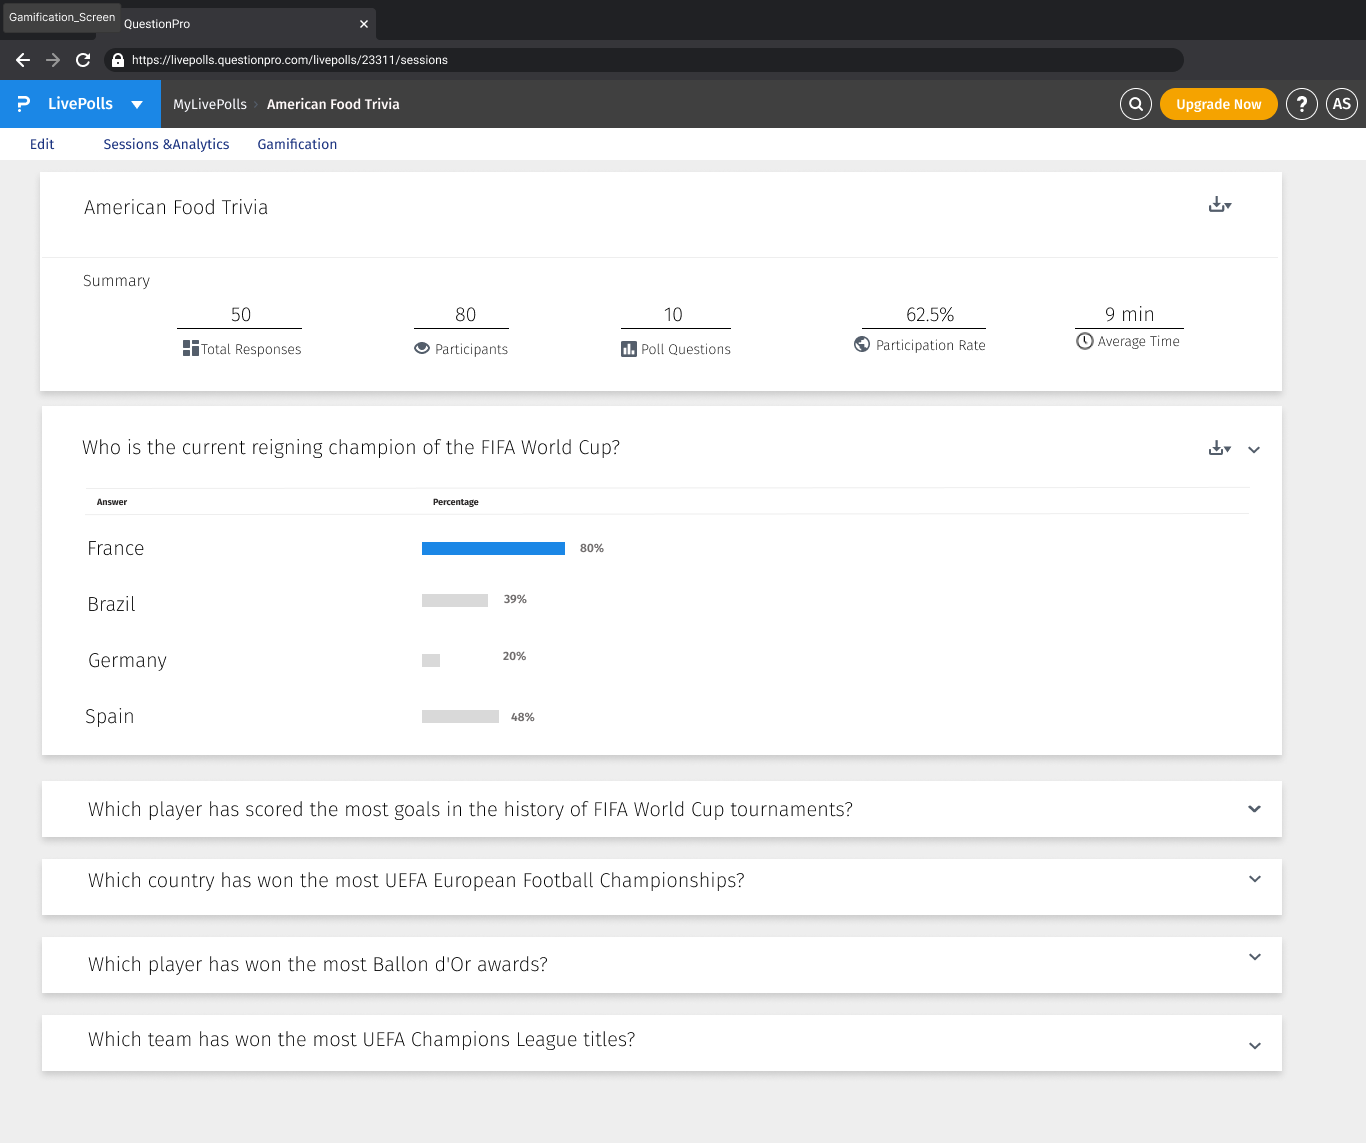The height and width of the screenshot is (1143, 1366).
Task: Open the AS user profile avatar
Action: pos(1341,104)
